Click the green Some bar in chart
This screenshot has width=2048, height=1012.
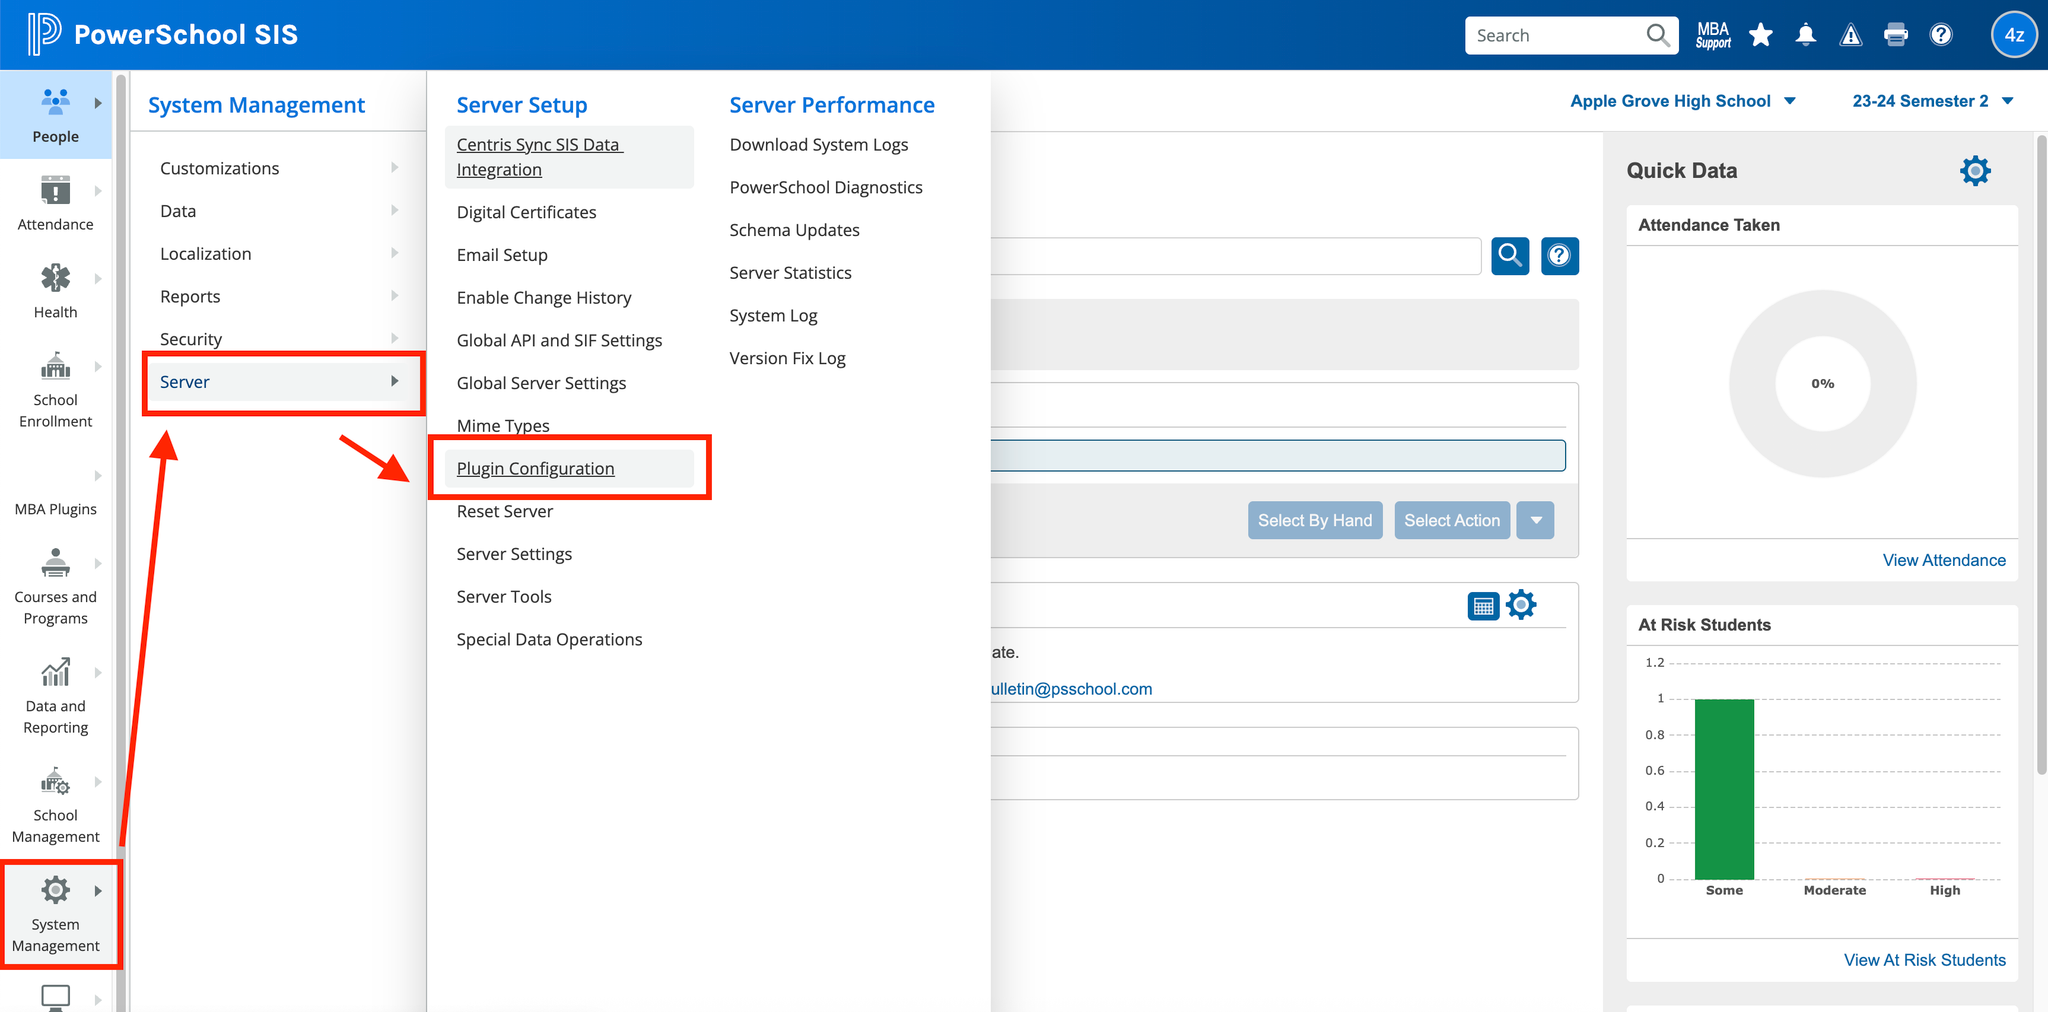pyautogui.click(x=1724, y=788)
